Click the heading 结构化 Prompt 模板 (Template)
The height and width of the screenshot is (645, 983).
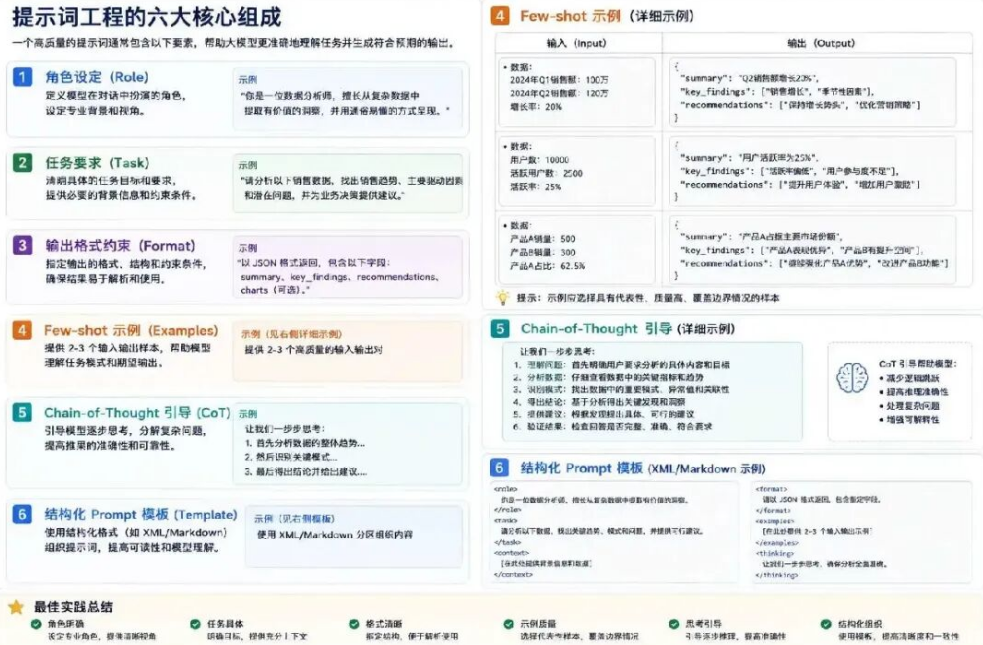140,515
